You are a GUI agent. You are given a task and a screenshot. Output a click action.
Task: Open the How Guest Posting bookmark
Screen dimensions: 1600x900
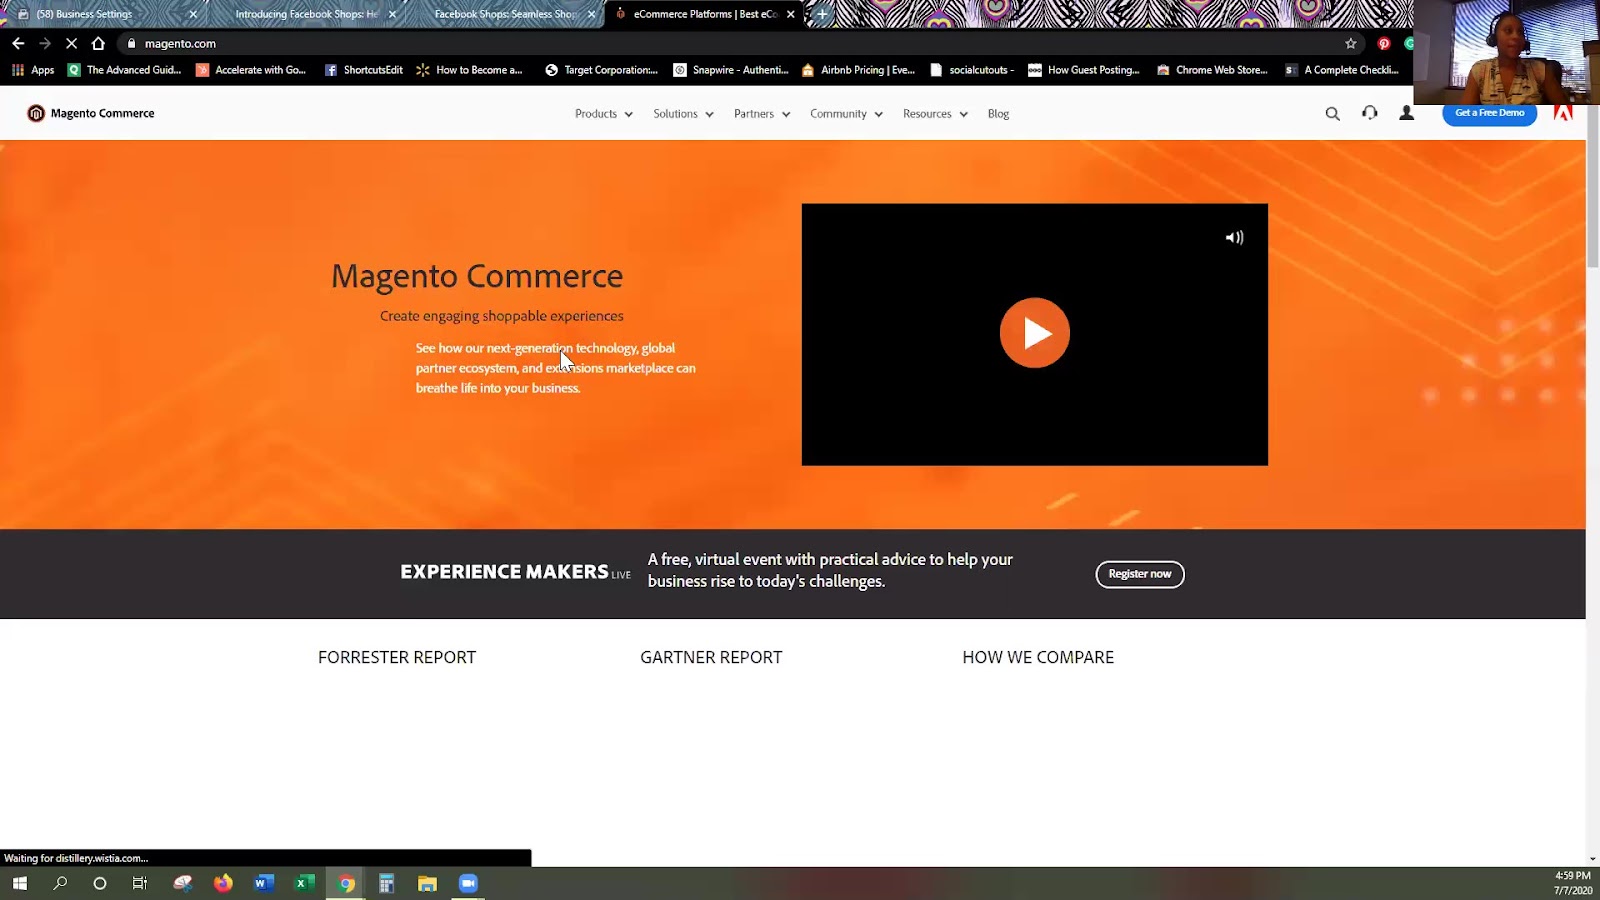coord(1084,70)
